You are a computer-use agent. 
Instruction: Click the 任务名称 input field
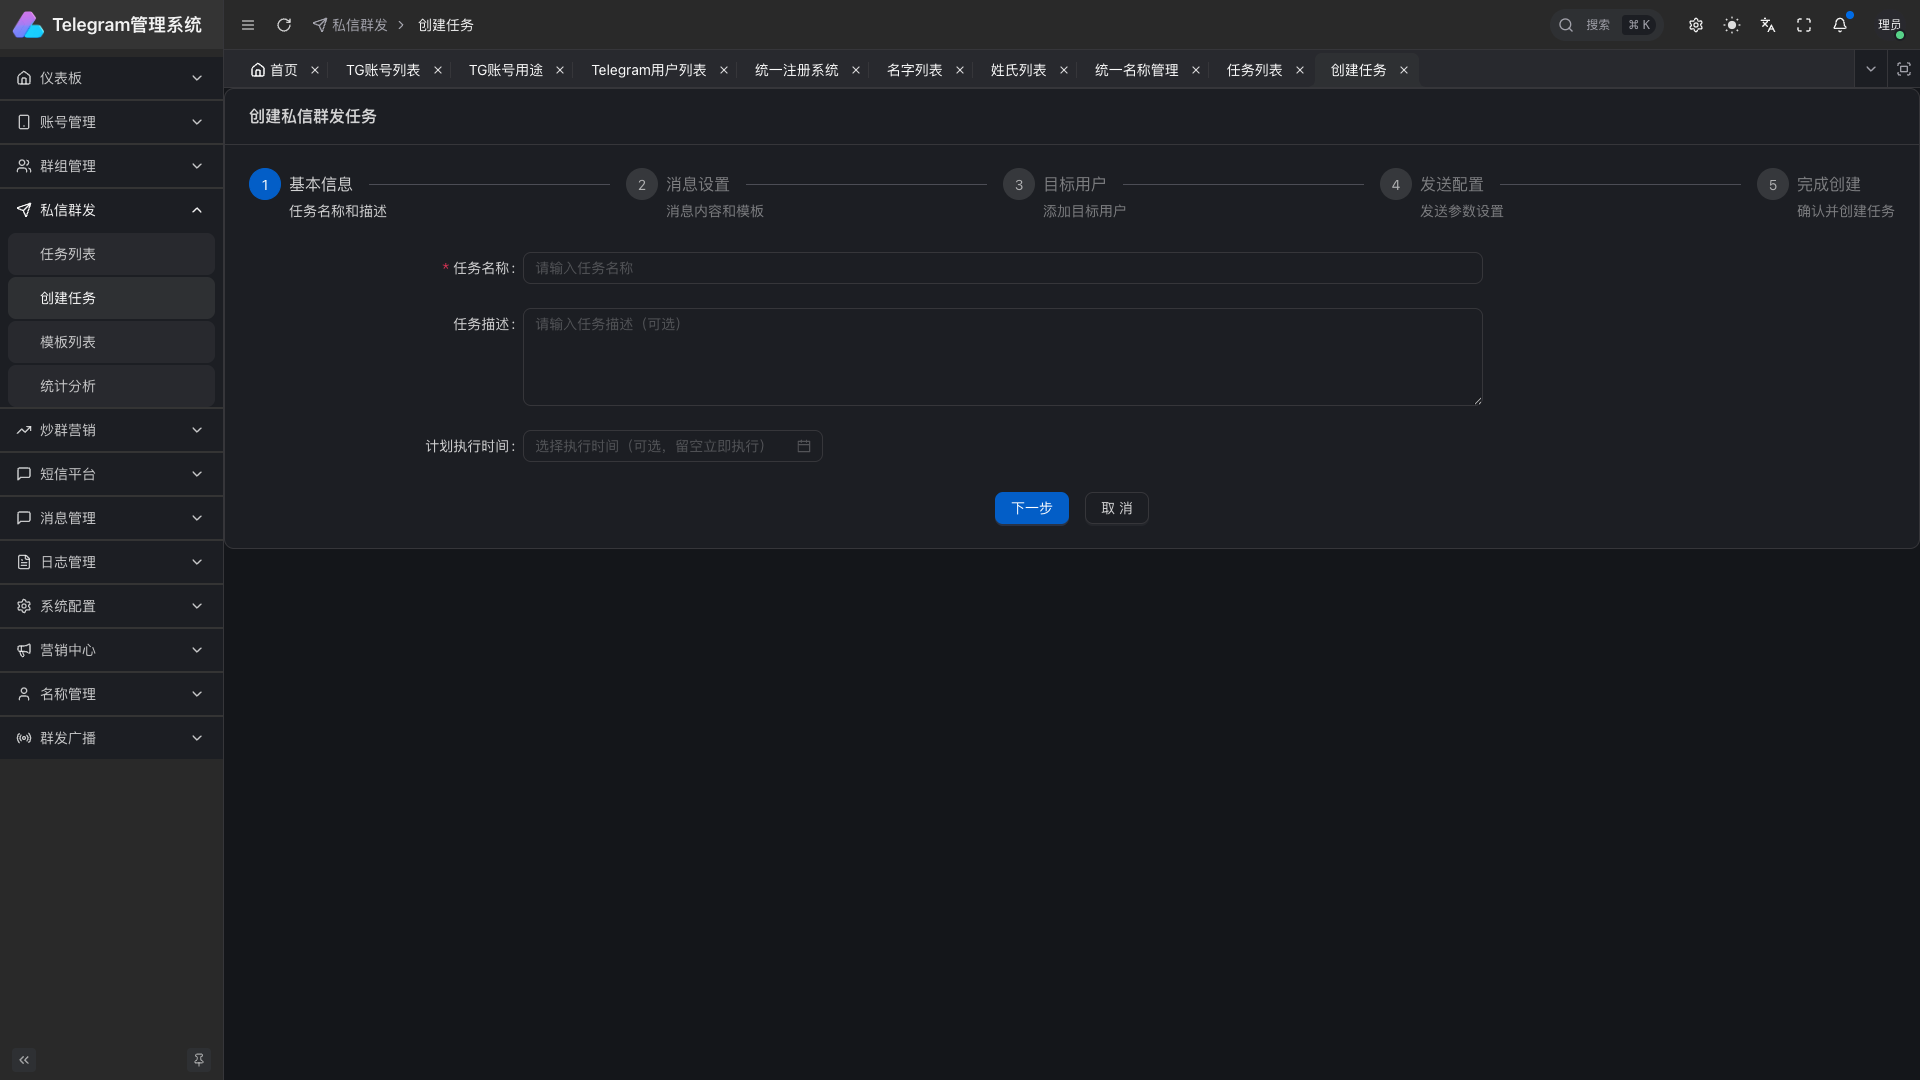pos(1002,268)
